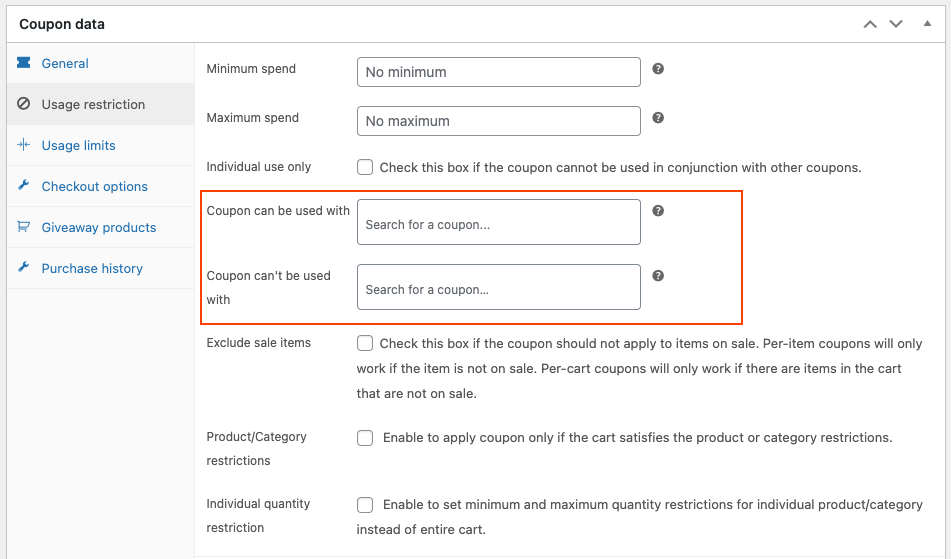Viewport: 951px width, 559px height.
Task: Click the Maximum spend label
Action: [x=252, y=118]
